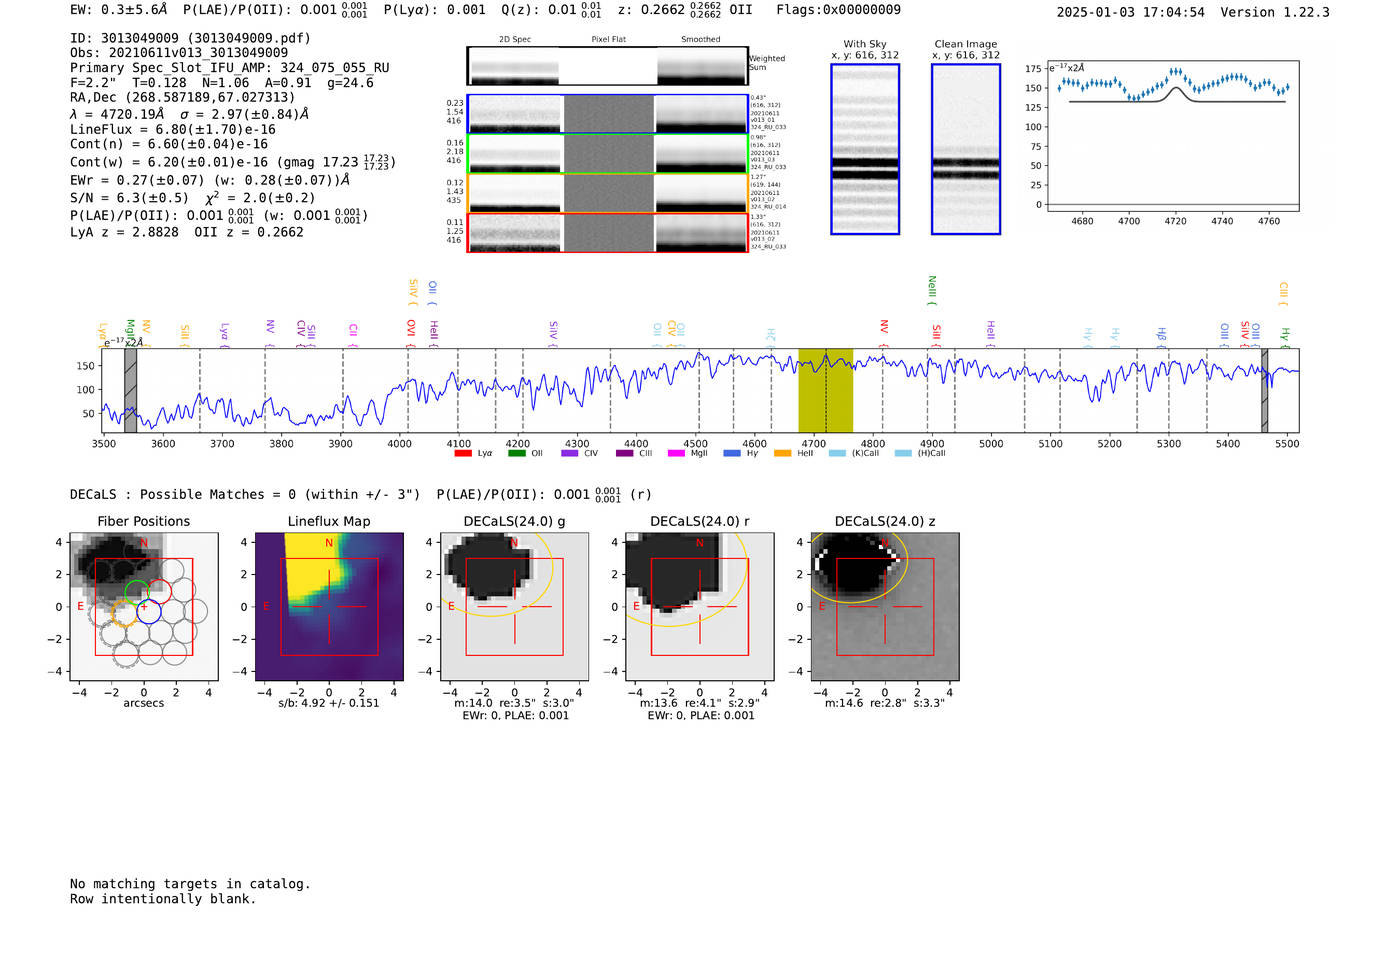Click the Hγ blue legend swatch
Image resolution: width=1400 pixels, height=953 pixels.
732,453
